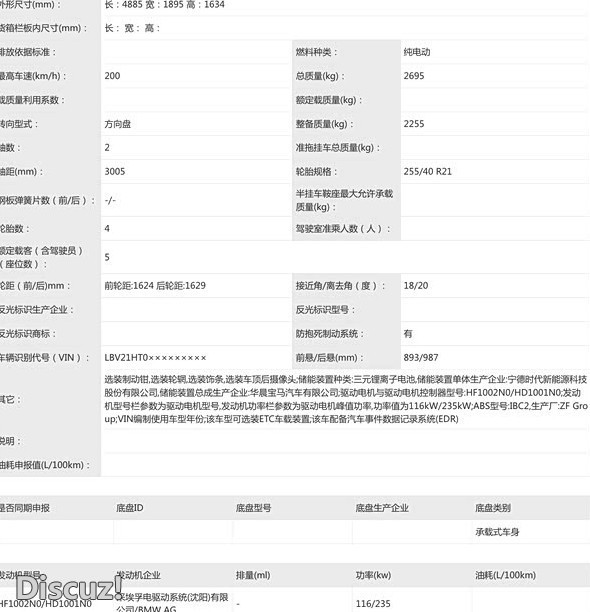
Task: Select the 防抱死制动系统 label
Action: (329, 334)
